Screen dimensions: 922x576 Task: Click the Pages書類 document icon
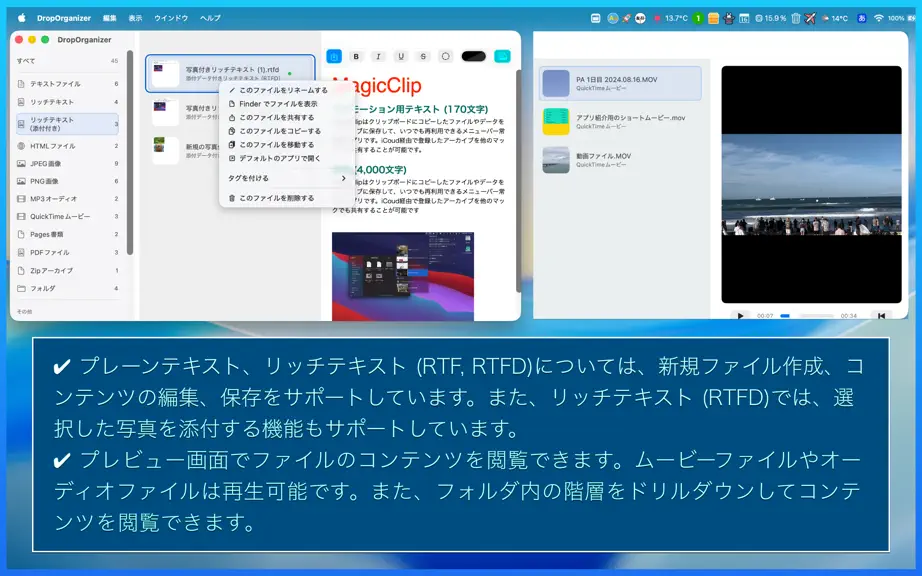[21, 234]
